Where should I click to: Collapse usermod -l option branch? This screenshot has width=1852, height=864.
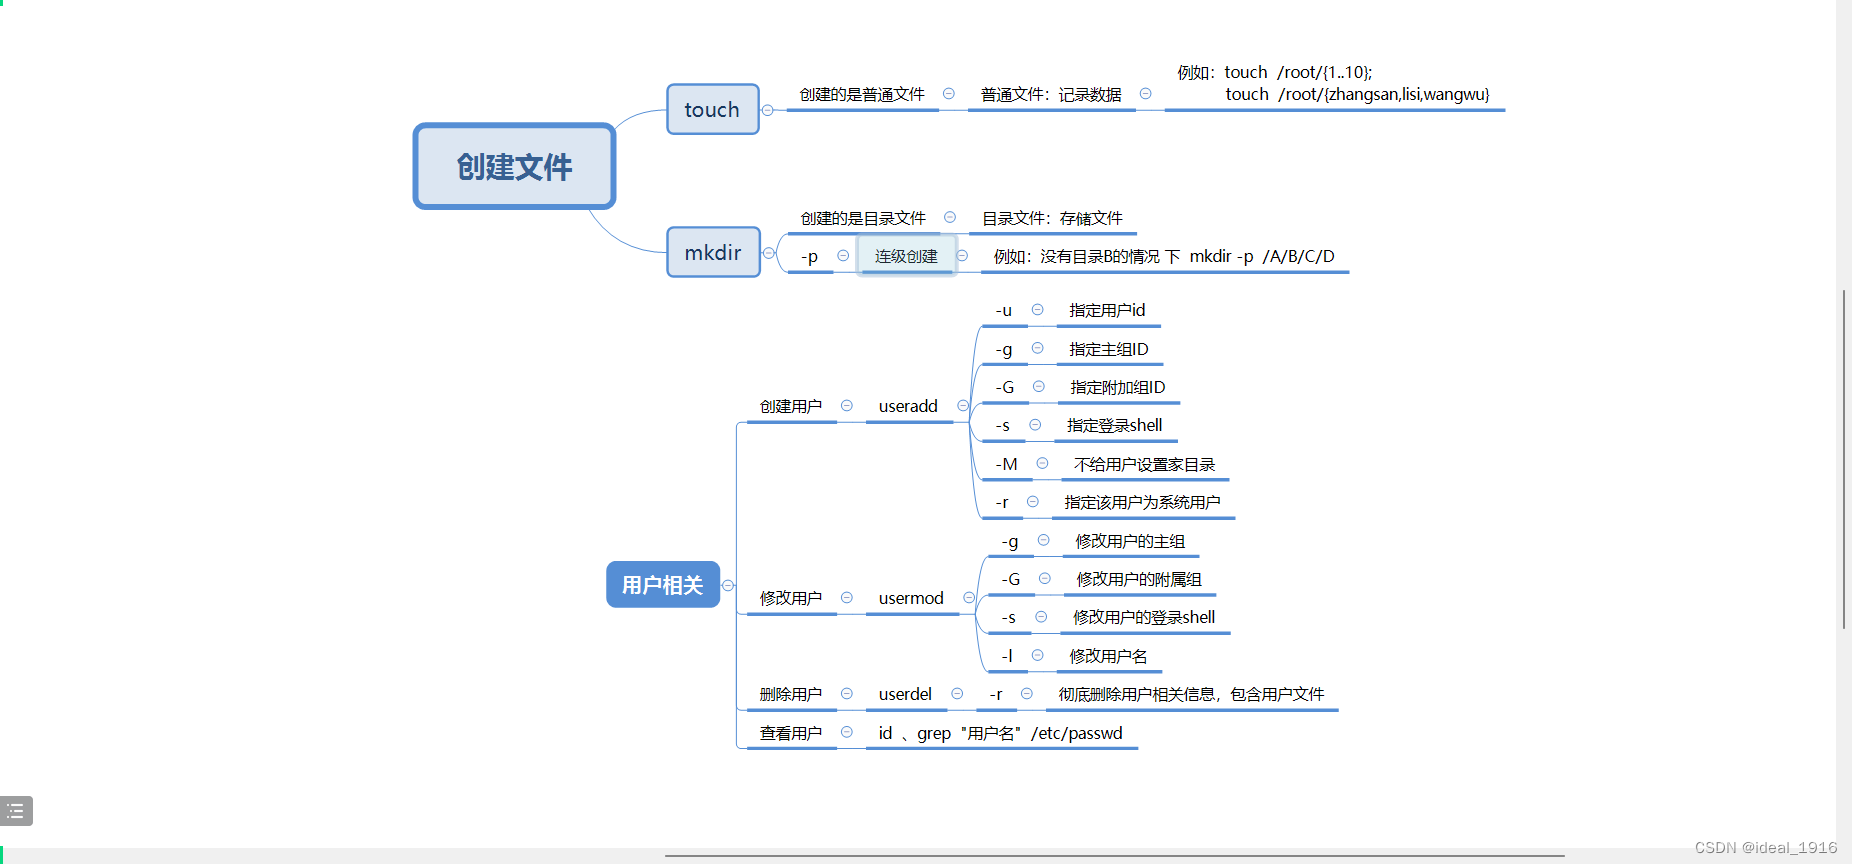click(x=1038, y=655)
